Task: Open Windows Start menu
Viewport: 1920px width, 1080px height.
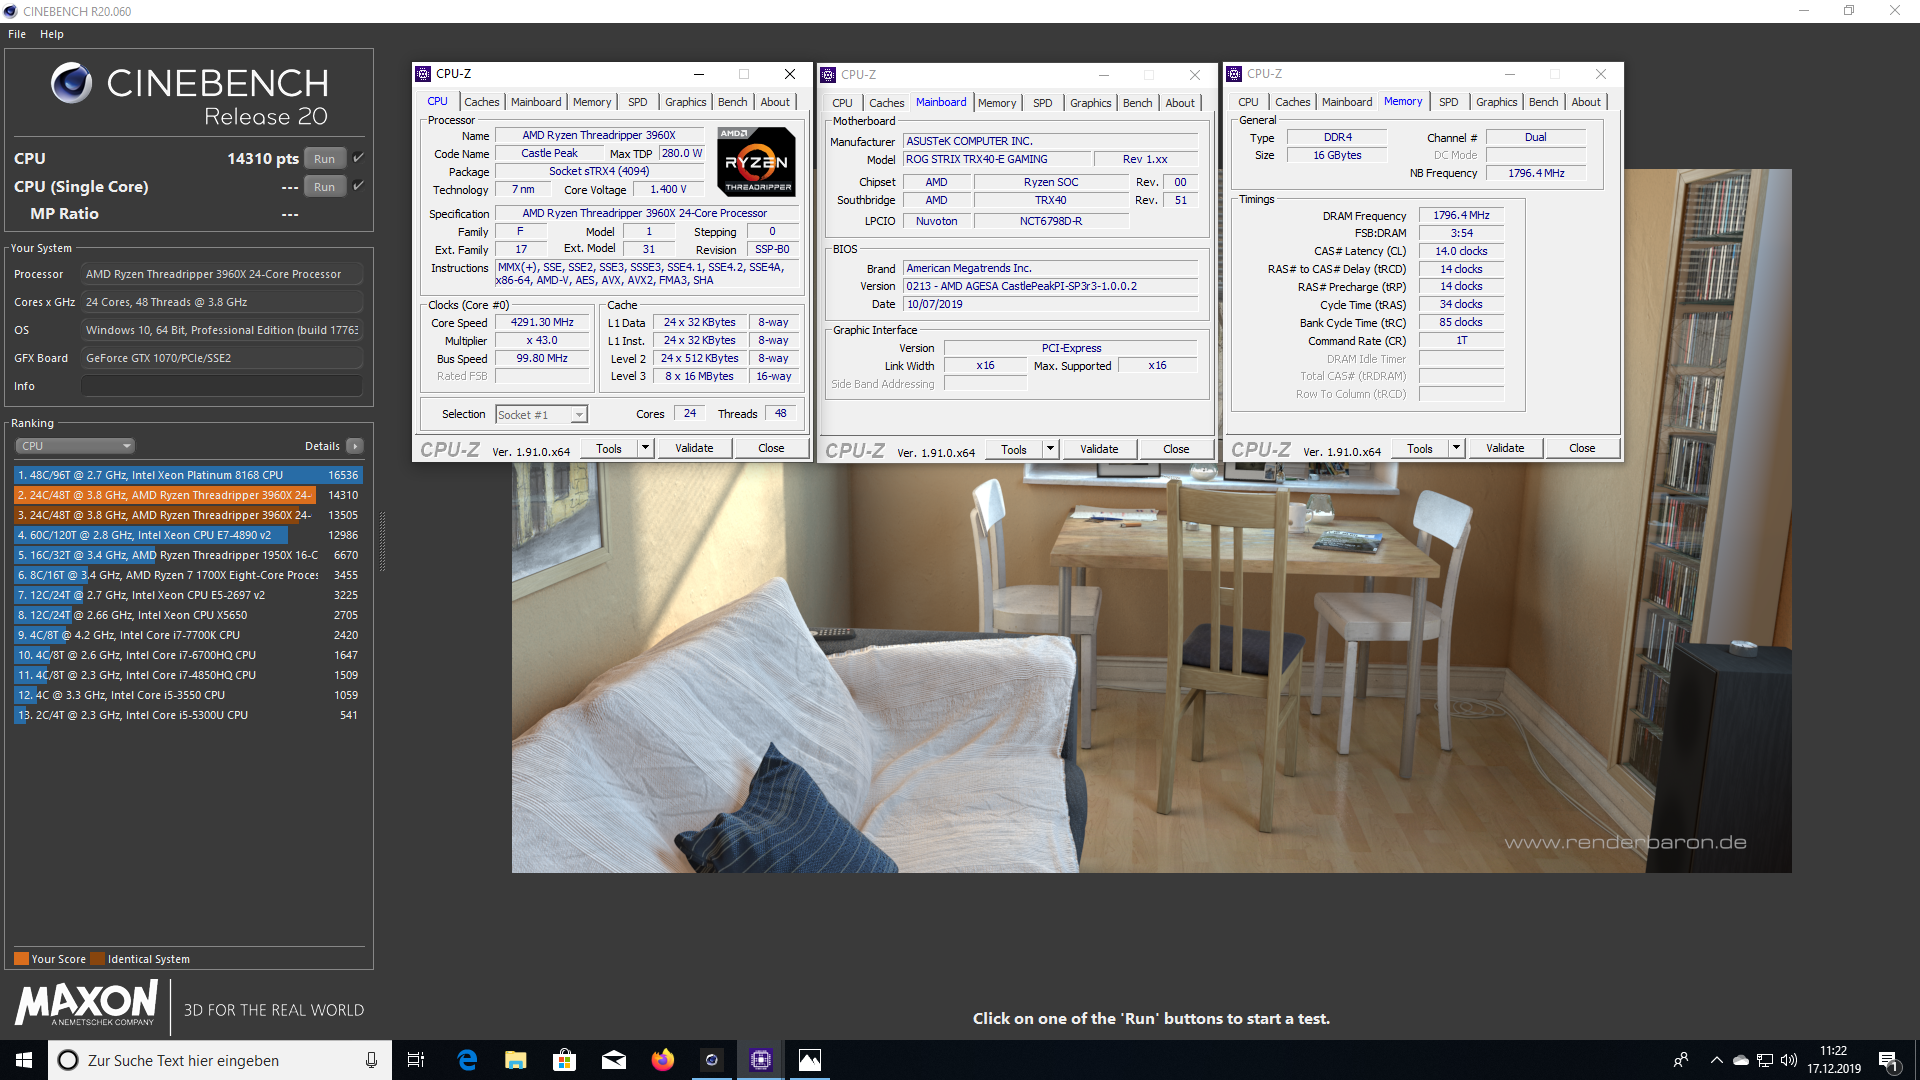Action: (x=24, y=1060)
